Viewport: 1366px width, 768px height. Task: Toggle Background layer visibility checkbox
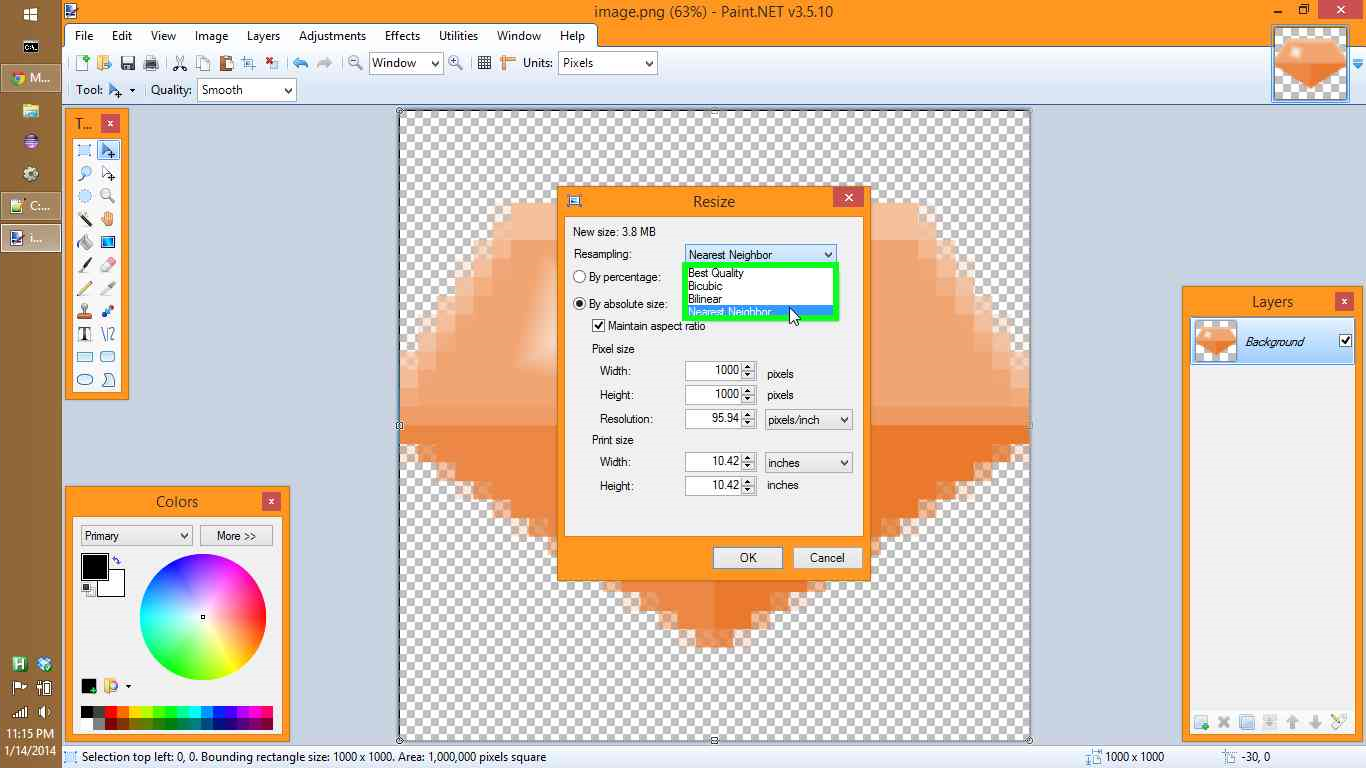click(1345, 341)
